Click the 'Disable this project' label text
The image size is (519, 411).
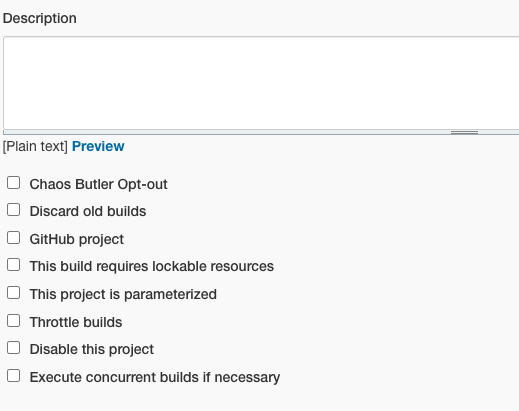pyautogui.click(x=92, y=349)
